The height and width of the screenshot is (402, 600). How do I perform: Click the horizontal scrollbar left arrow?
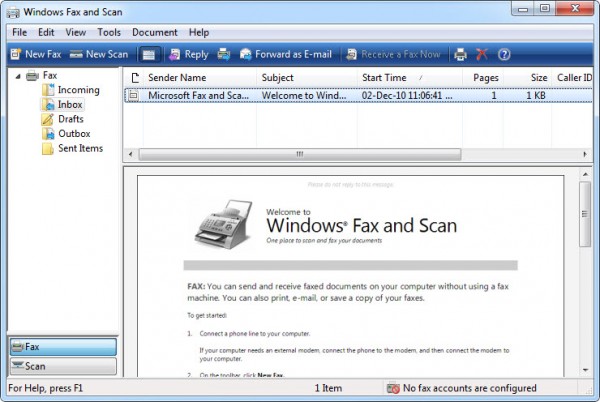point(131,154)
